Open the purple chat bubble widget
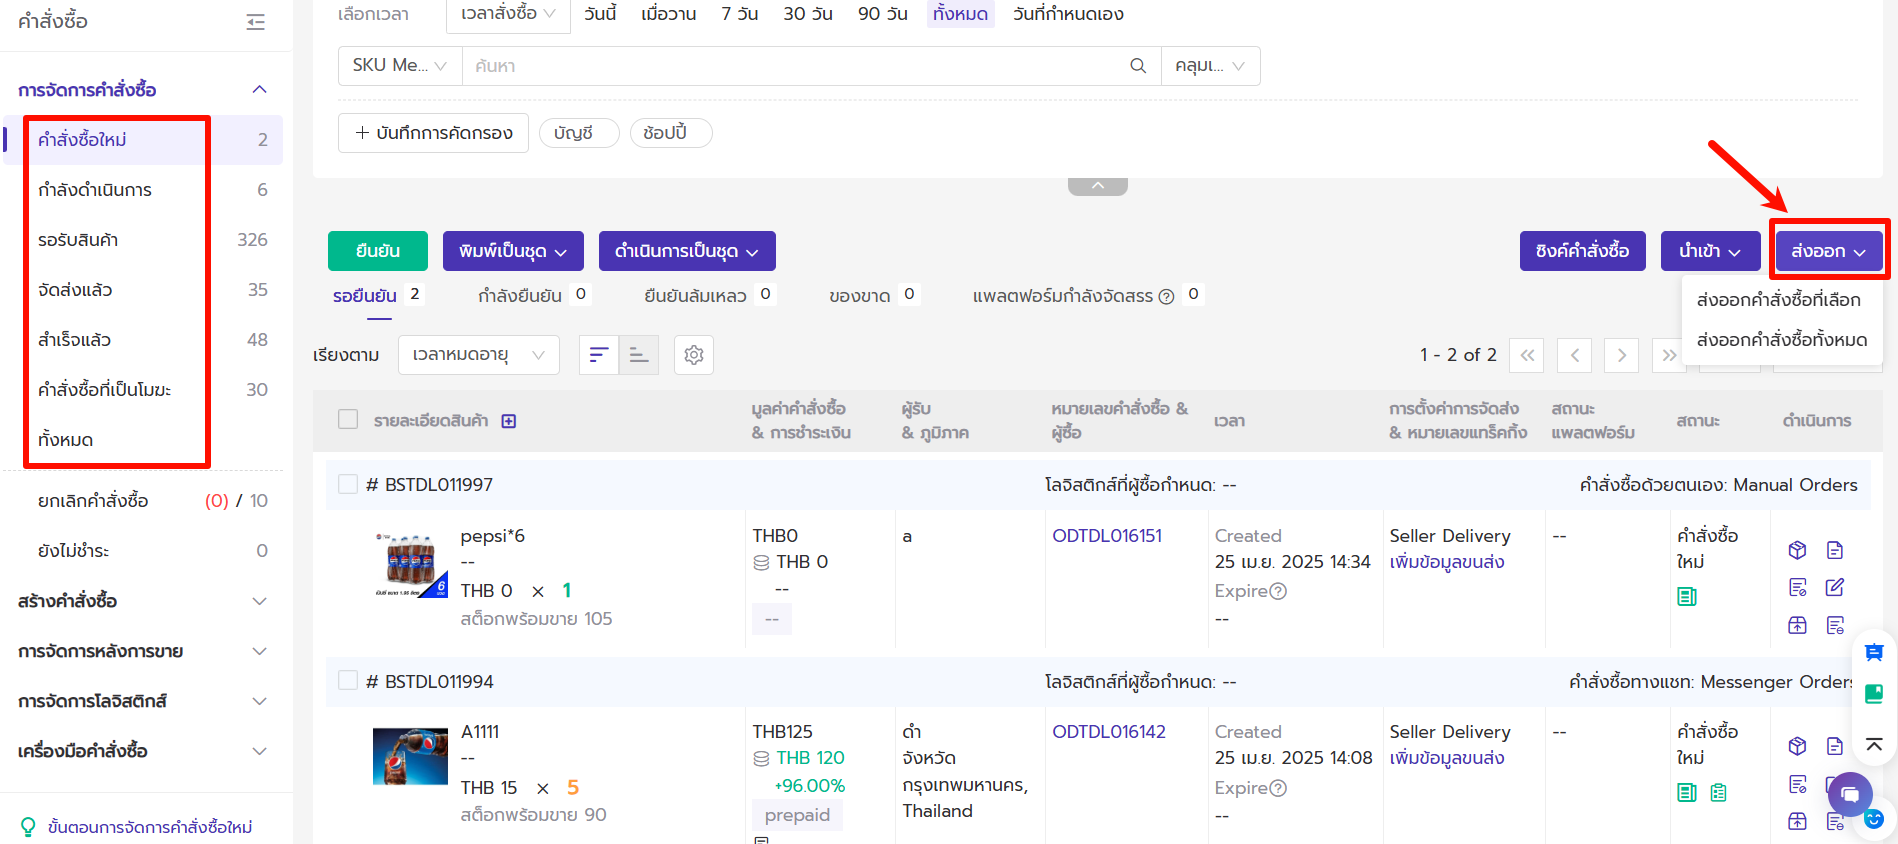Image resolution: width=1898 pixels, height=844 pixels. [x=1850, y=795]
